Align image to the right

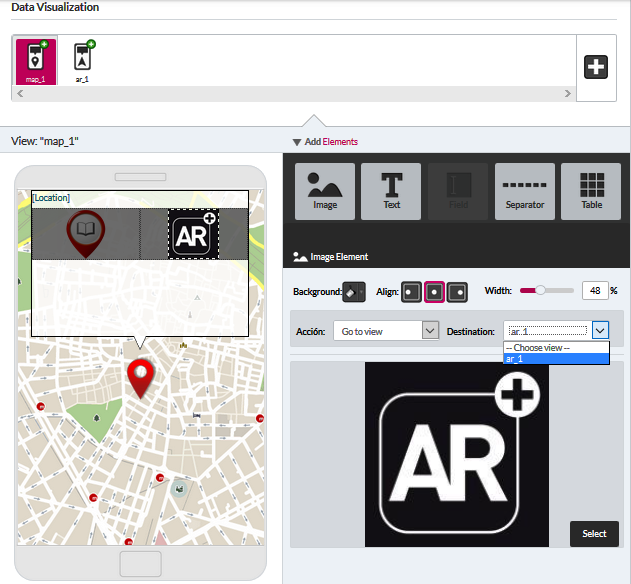point(457,292)
